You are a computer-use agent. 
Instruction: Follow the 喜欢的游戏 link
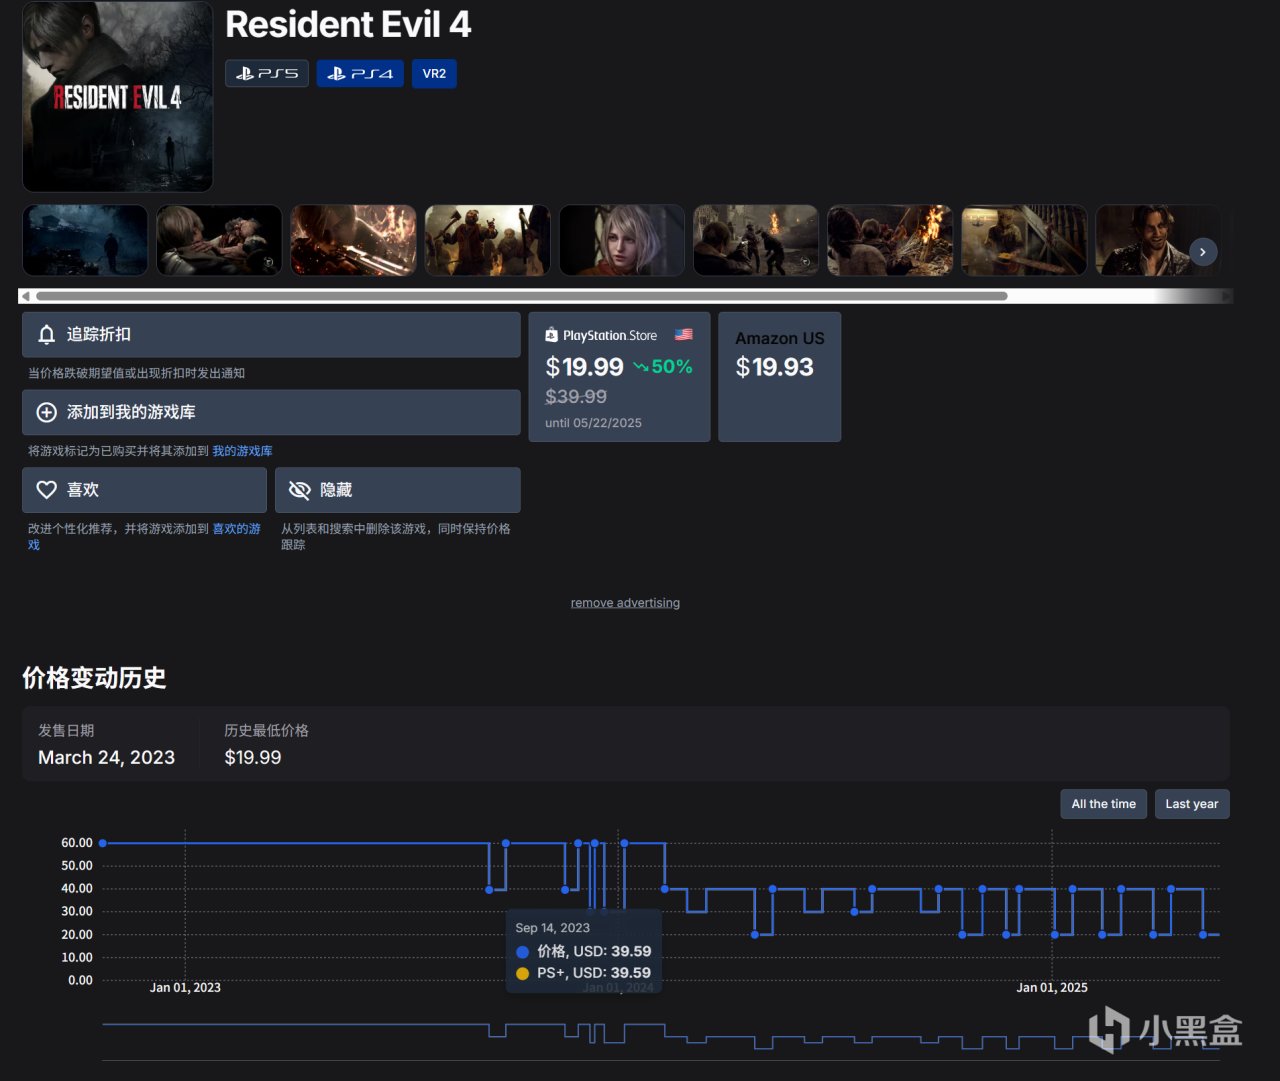coord(236,529)
